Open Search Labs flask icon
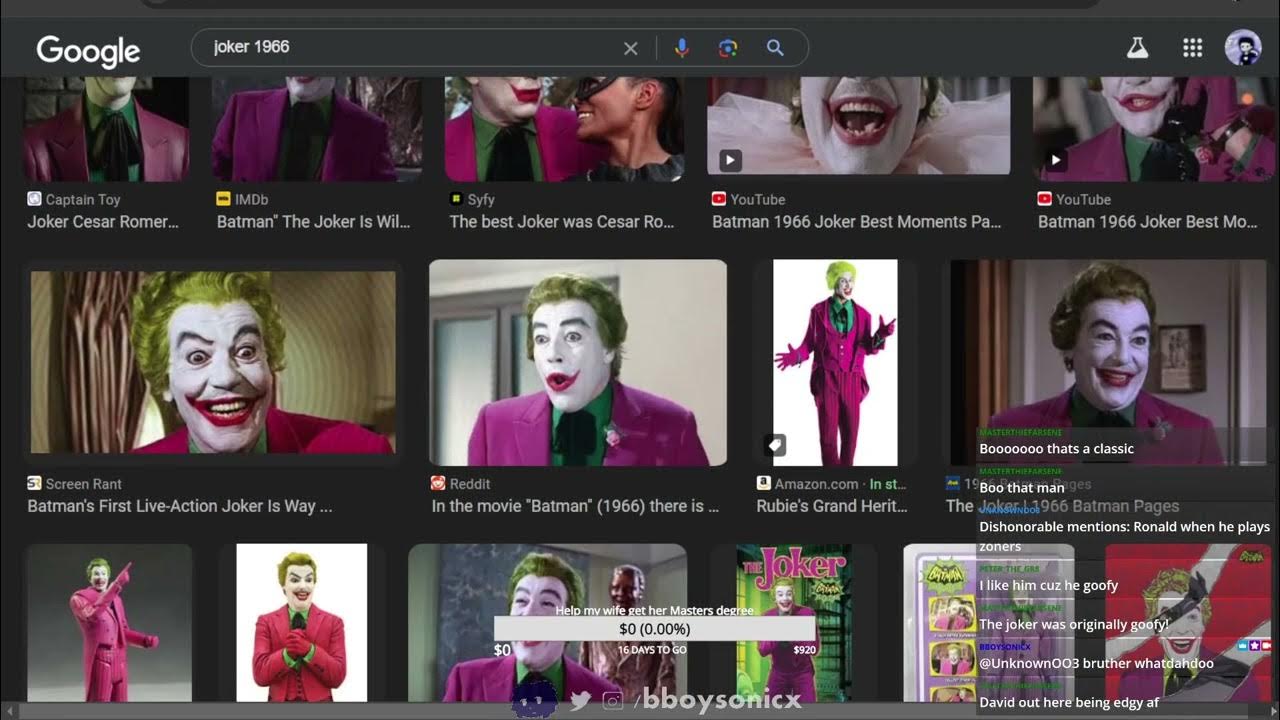The image size is (1280, 720). click(x=1138, y=48)
